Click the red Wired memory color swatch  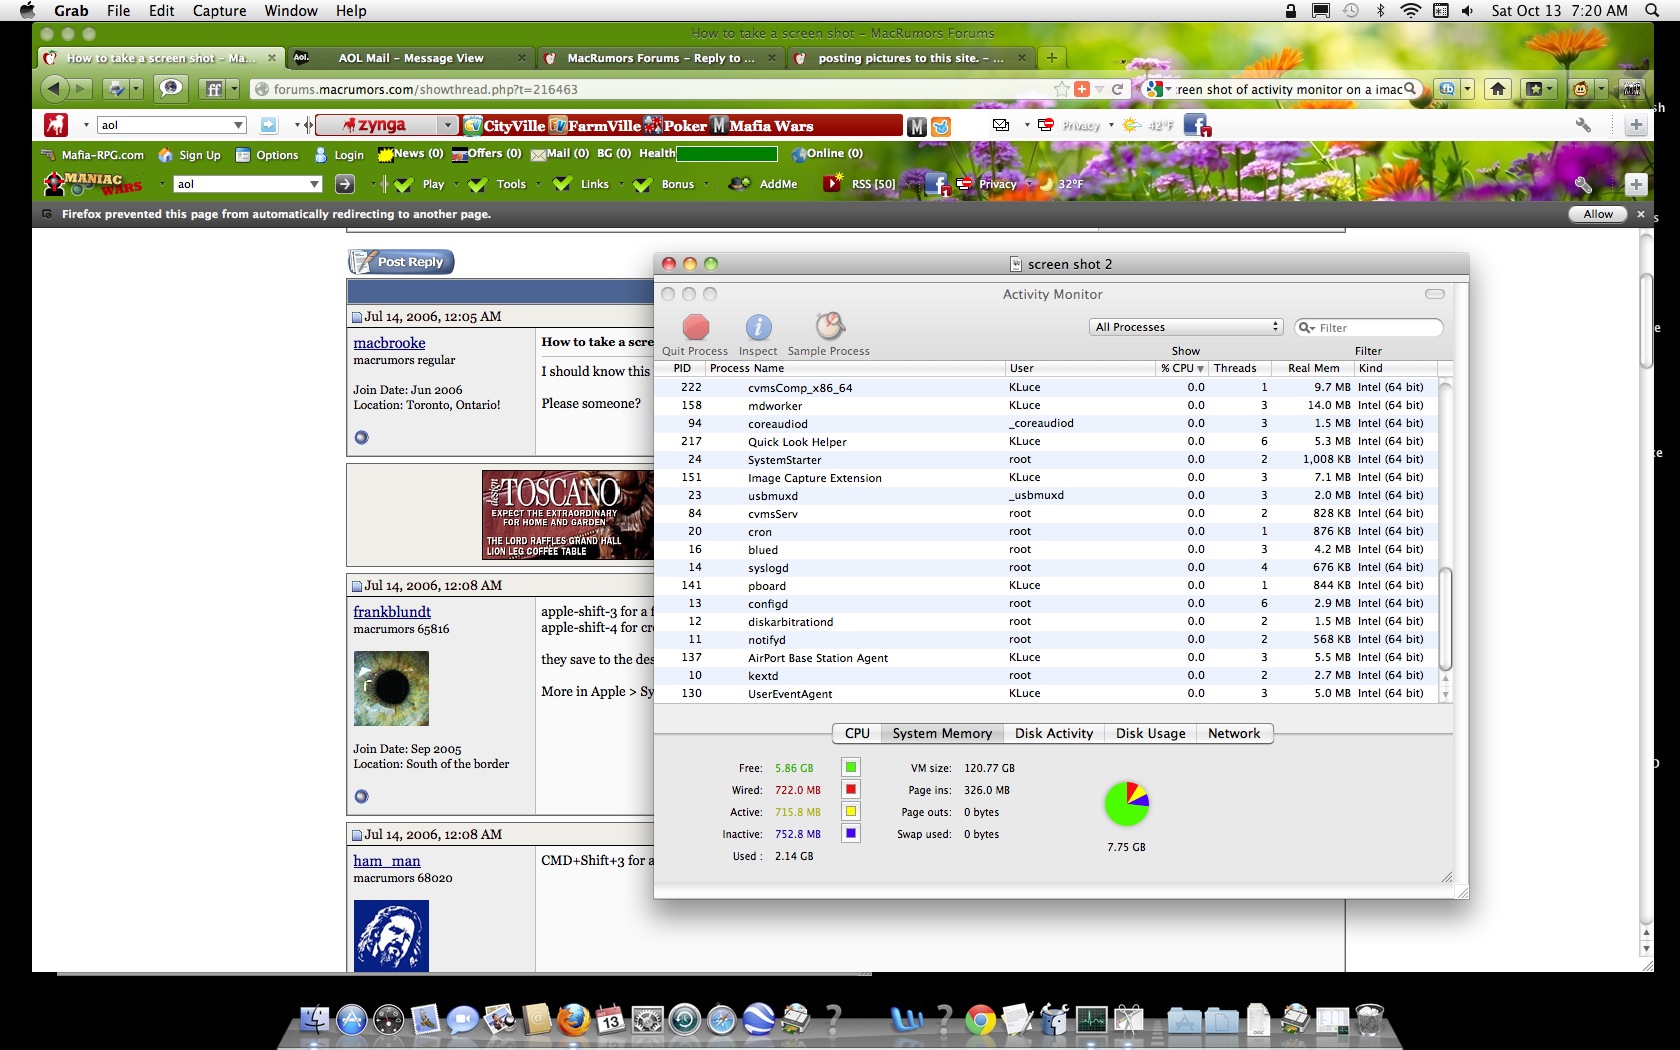click(x=851, y=789)
